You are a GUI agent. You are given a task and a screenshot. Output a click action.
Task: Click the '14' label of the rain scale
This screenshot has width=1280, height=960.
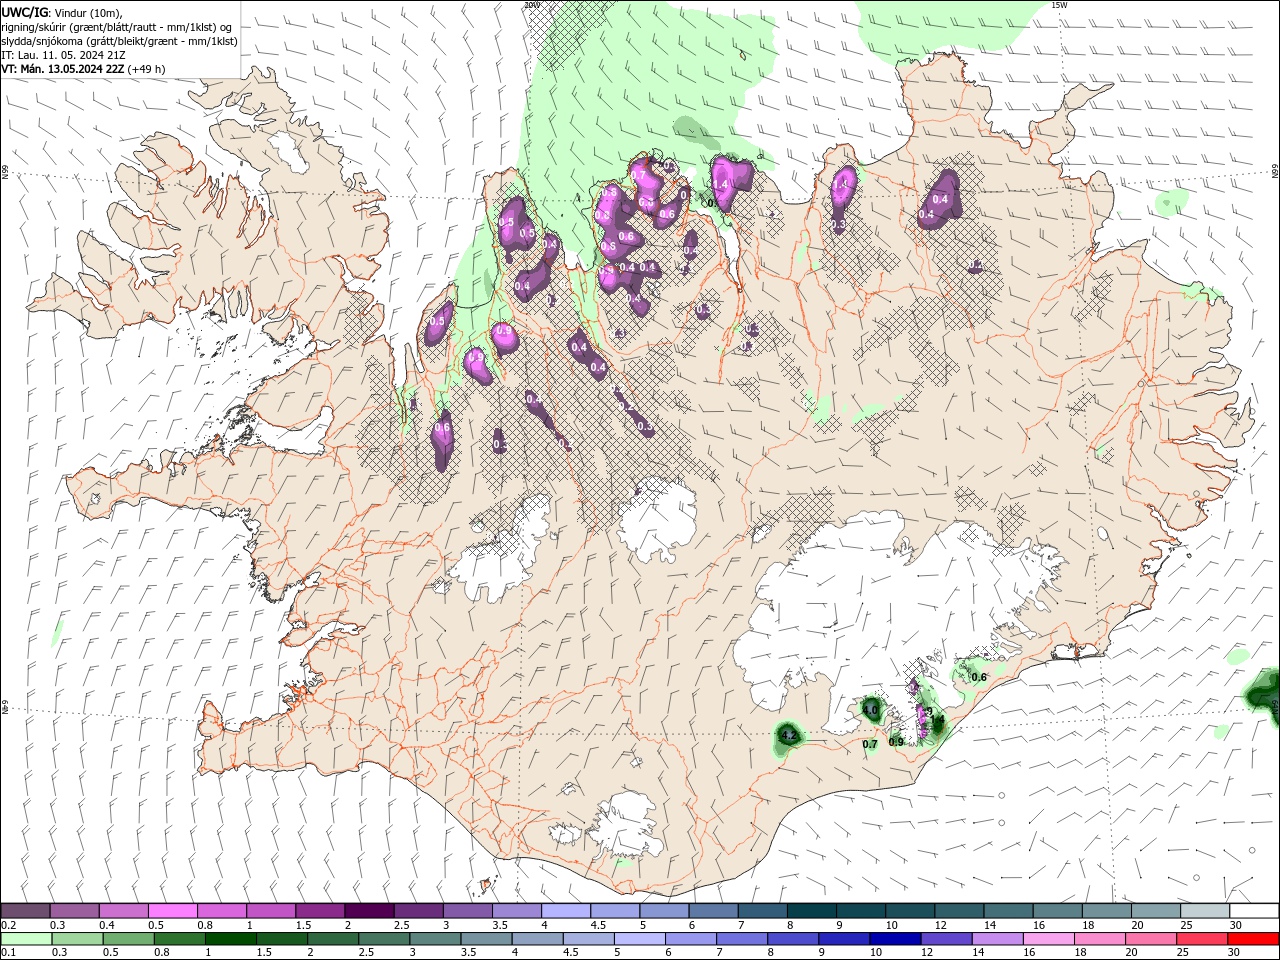(x=980, y=953)
